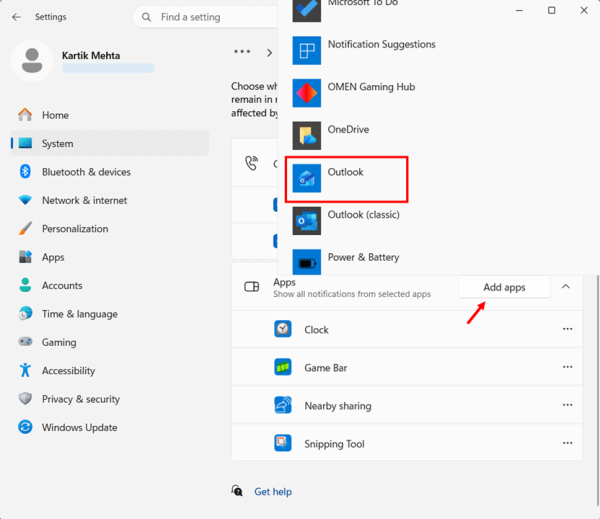The image size is (600, 519).
Task: Click inside the Find a setting box
Action: click(205, 17)
